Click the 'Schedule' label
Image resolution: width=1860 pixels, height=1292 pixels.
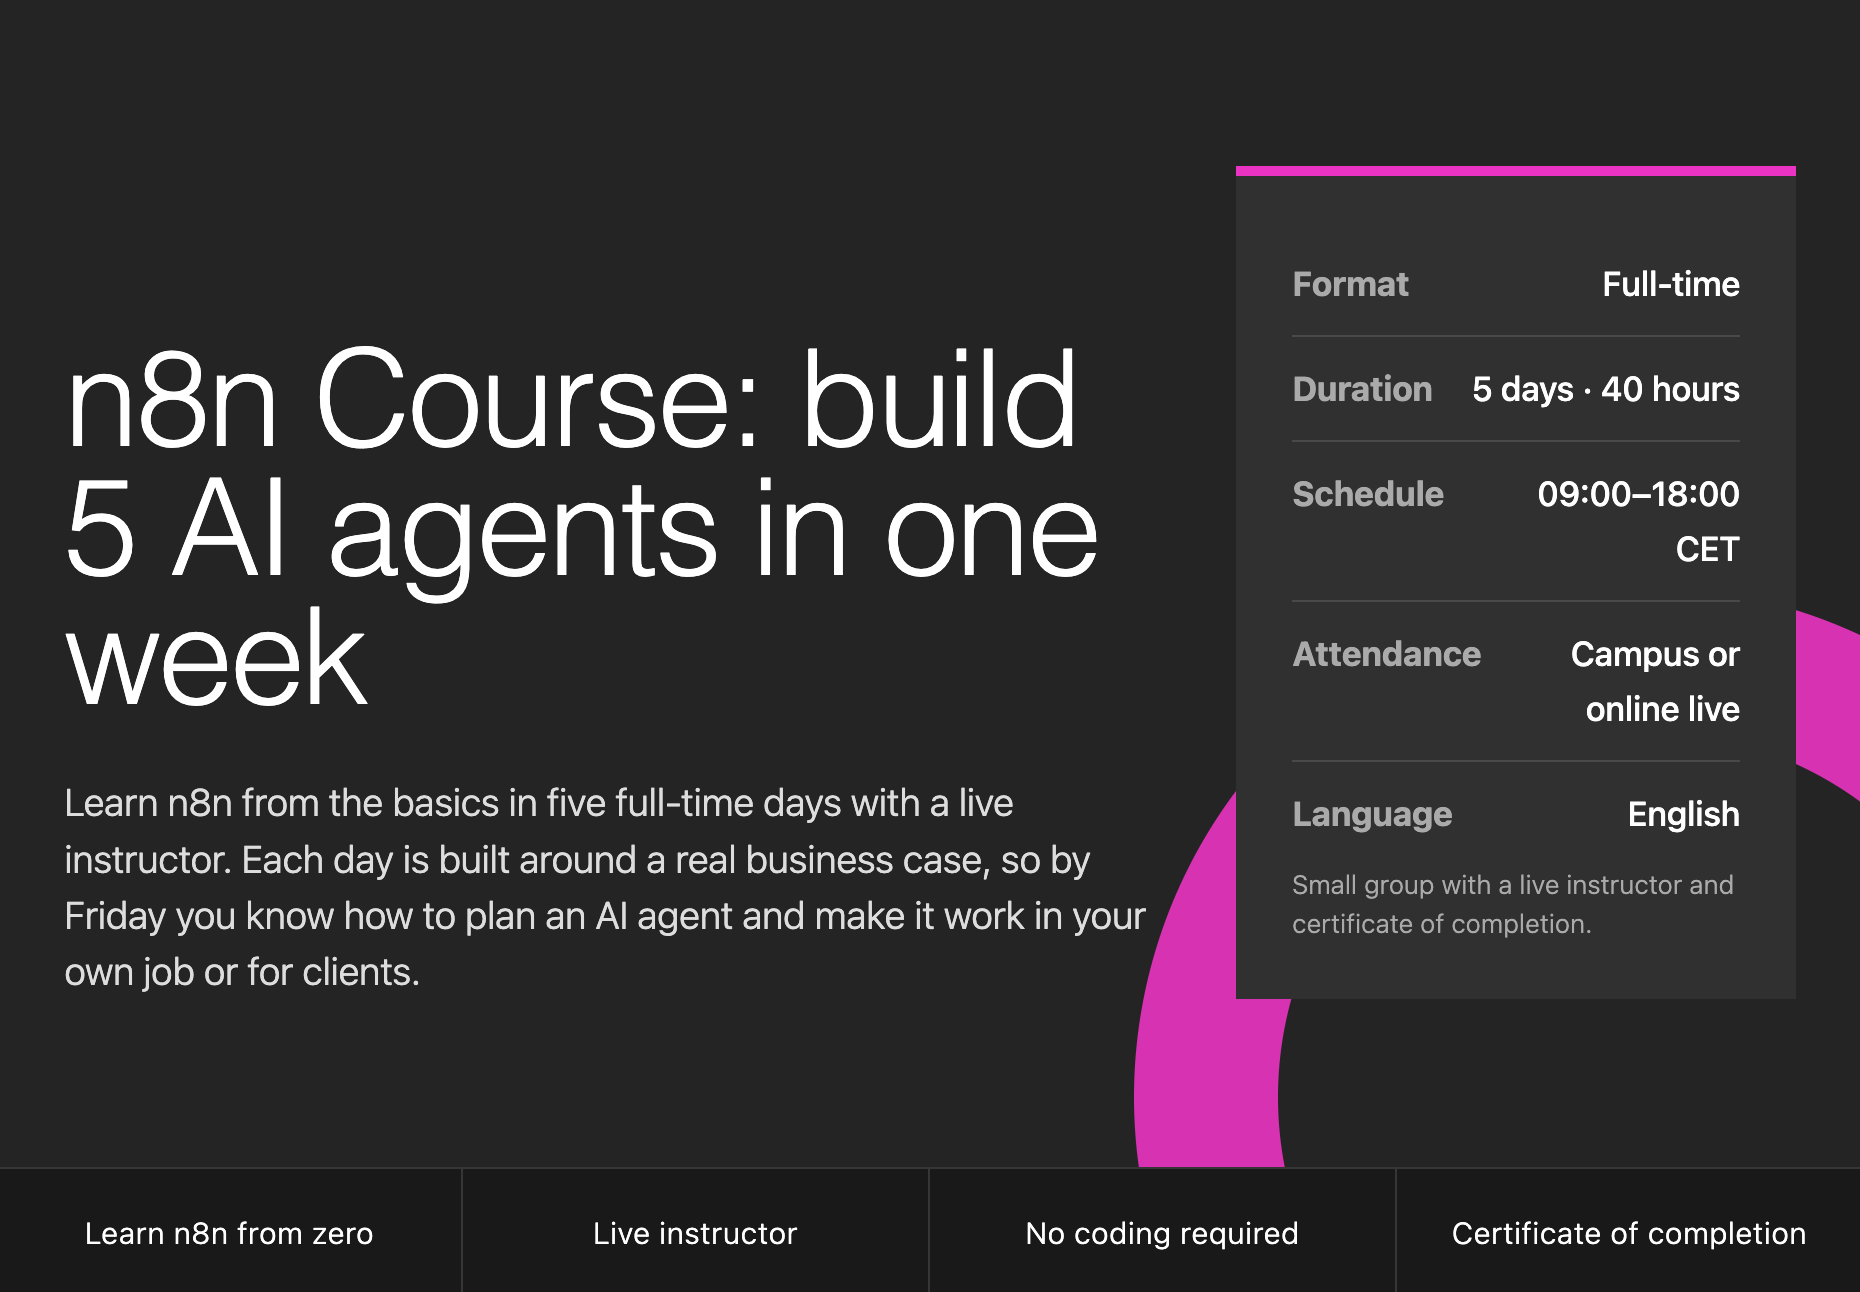click(1368, 494)
